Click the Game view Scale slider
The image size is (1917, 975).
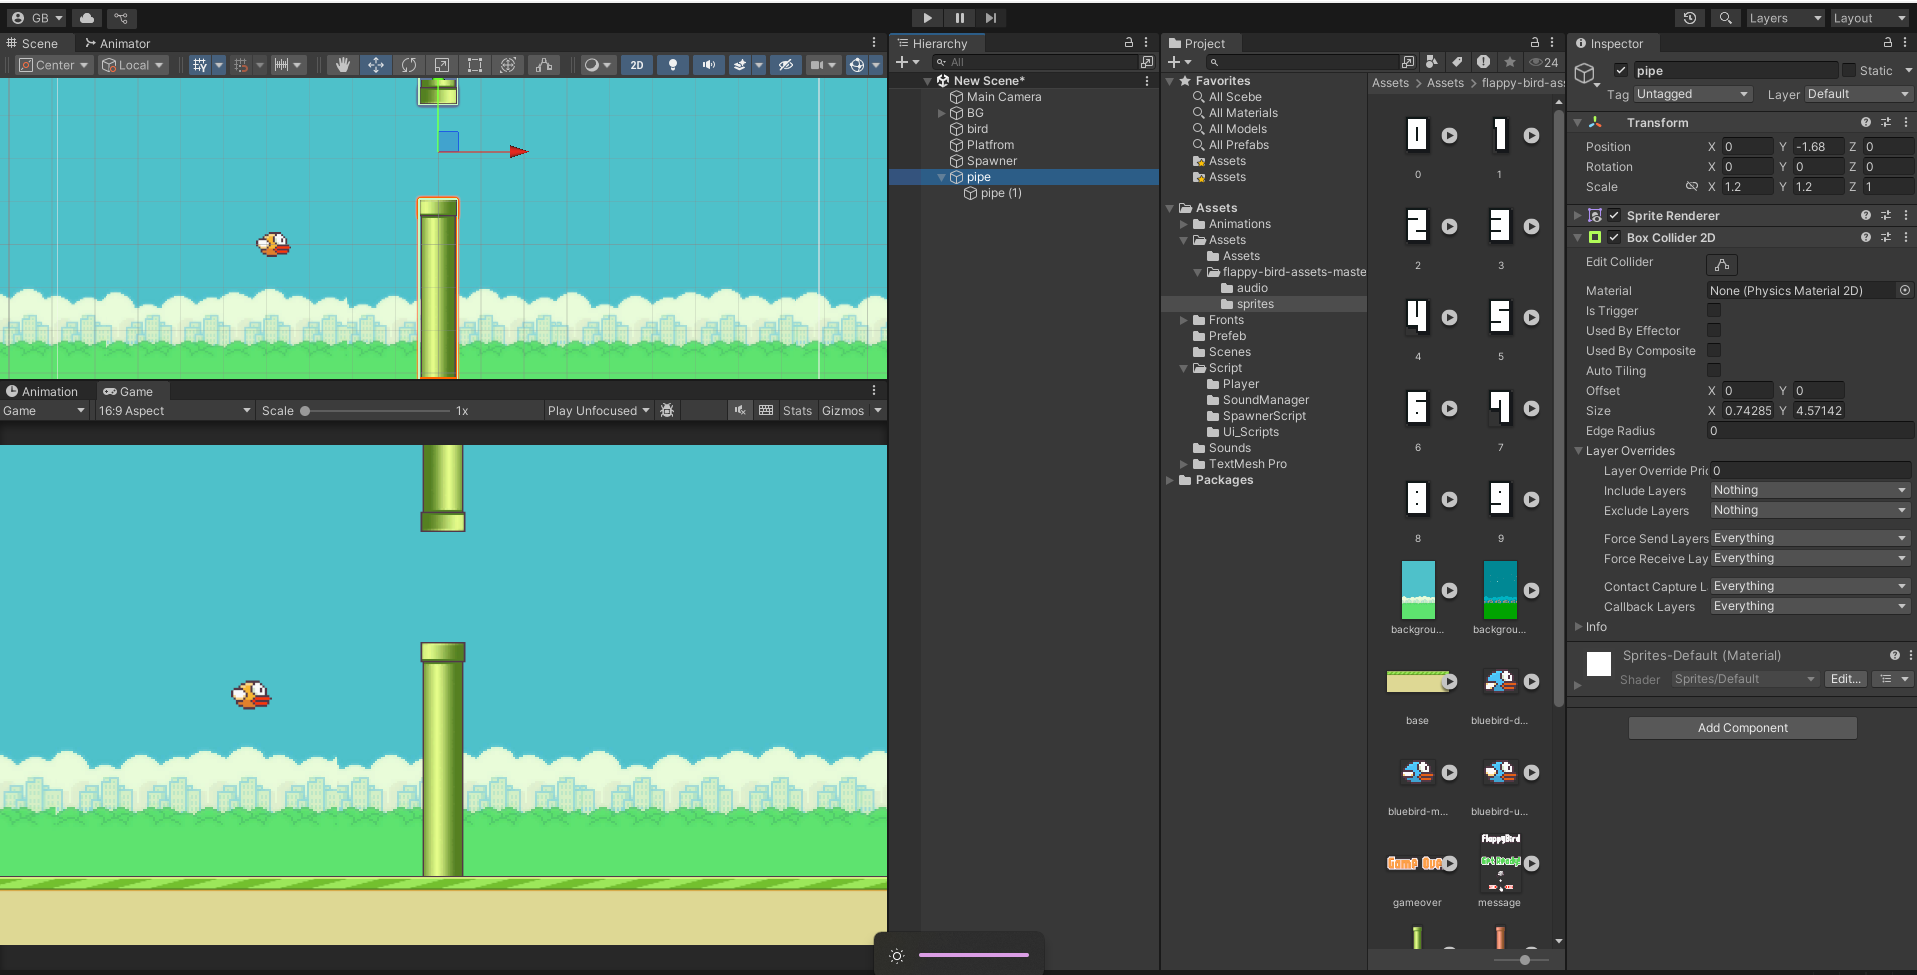(375, 411)
